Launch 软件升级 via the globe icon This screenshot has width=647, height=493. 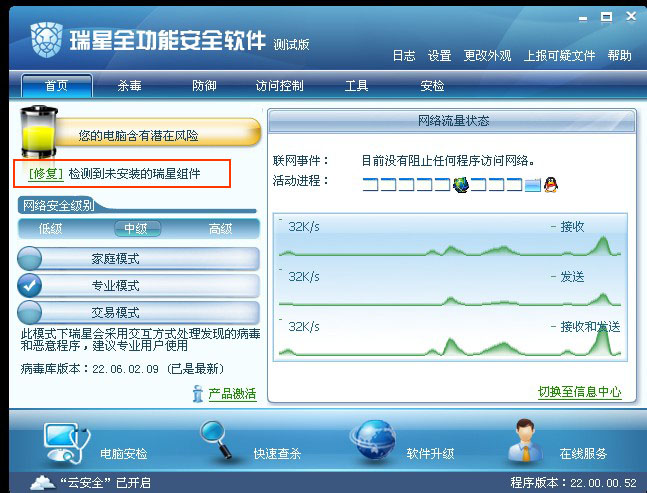tap(373, 440)
